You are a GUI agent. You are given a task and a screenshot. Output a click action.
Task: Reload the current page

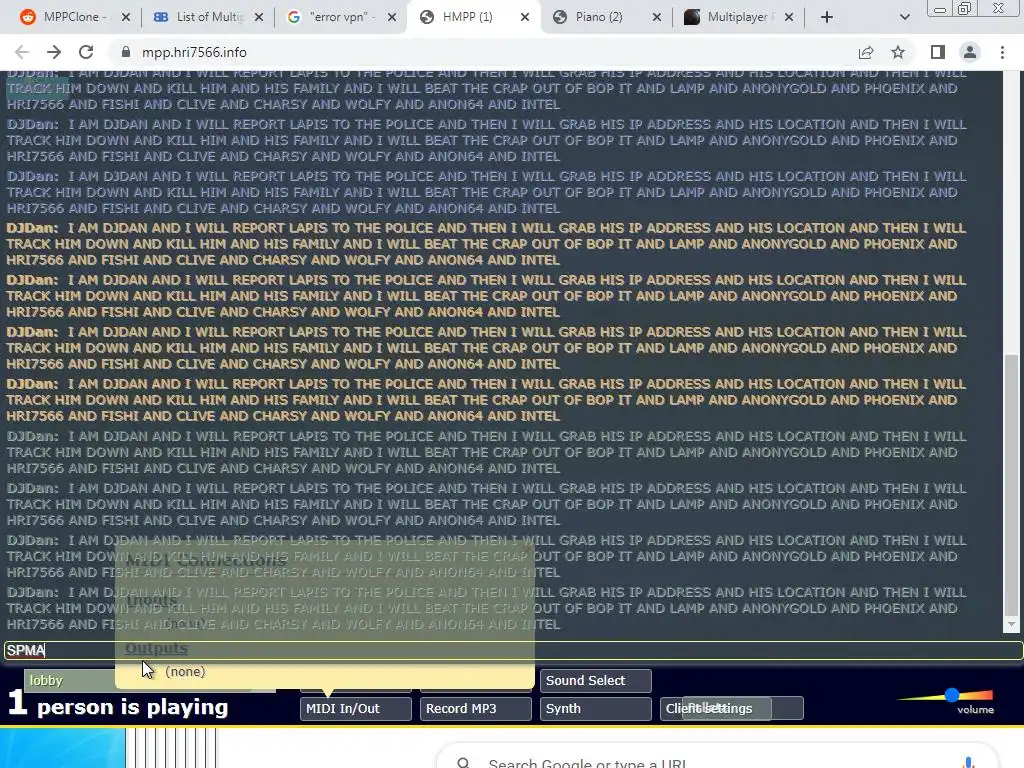pyautogui.click(x=86, y=52)
